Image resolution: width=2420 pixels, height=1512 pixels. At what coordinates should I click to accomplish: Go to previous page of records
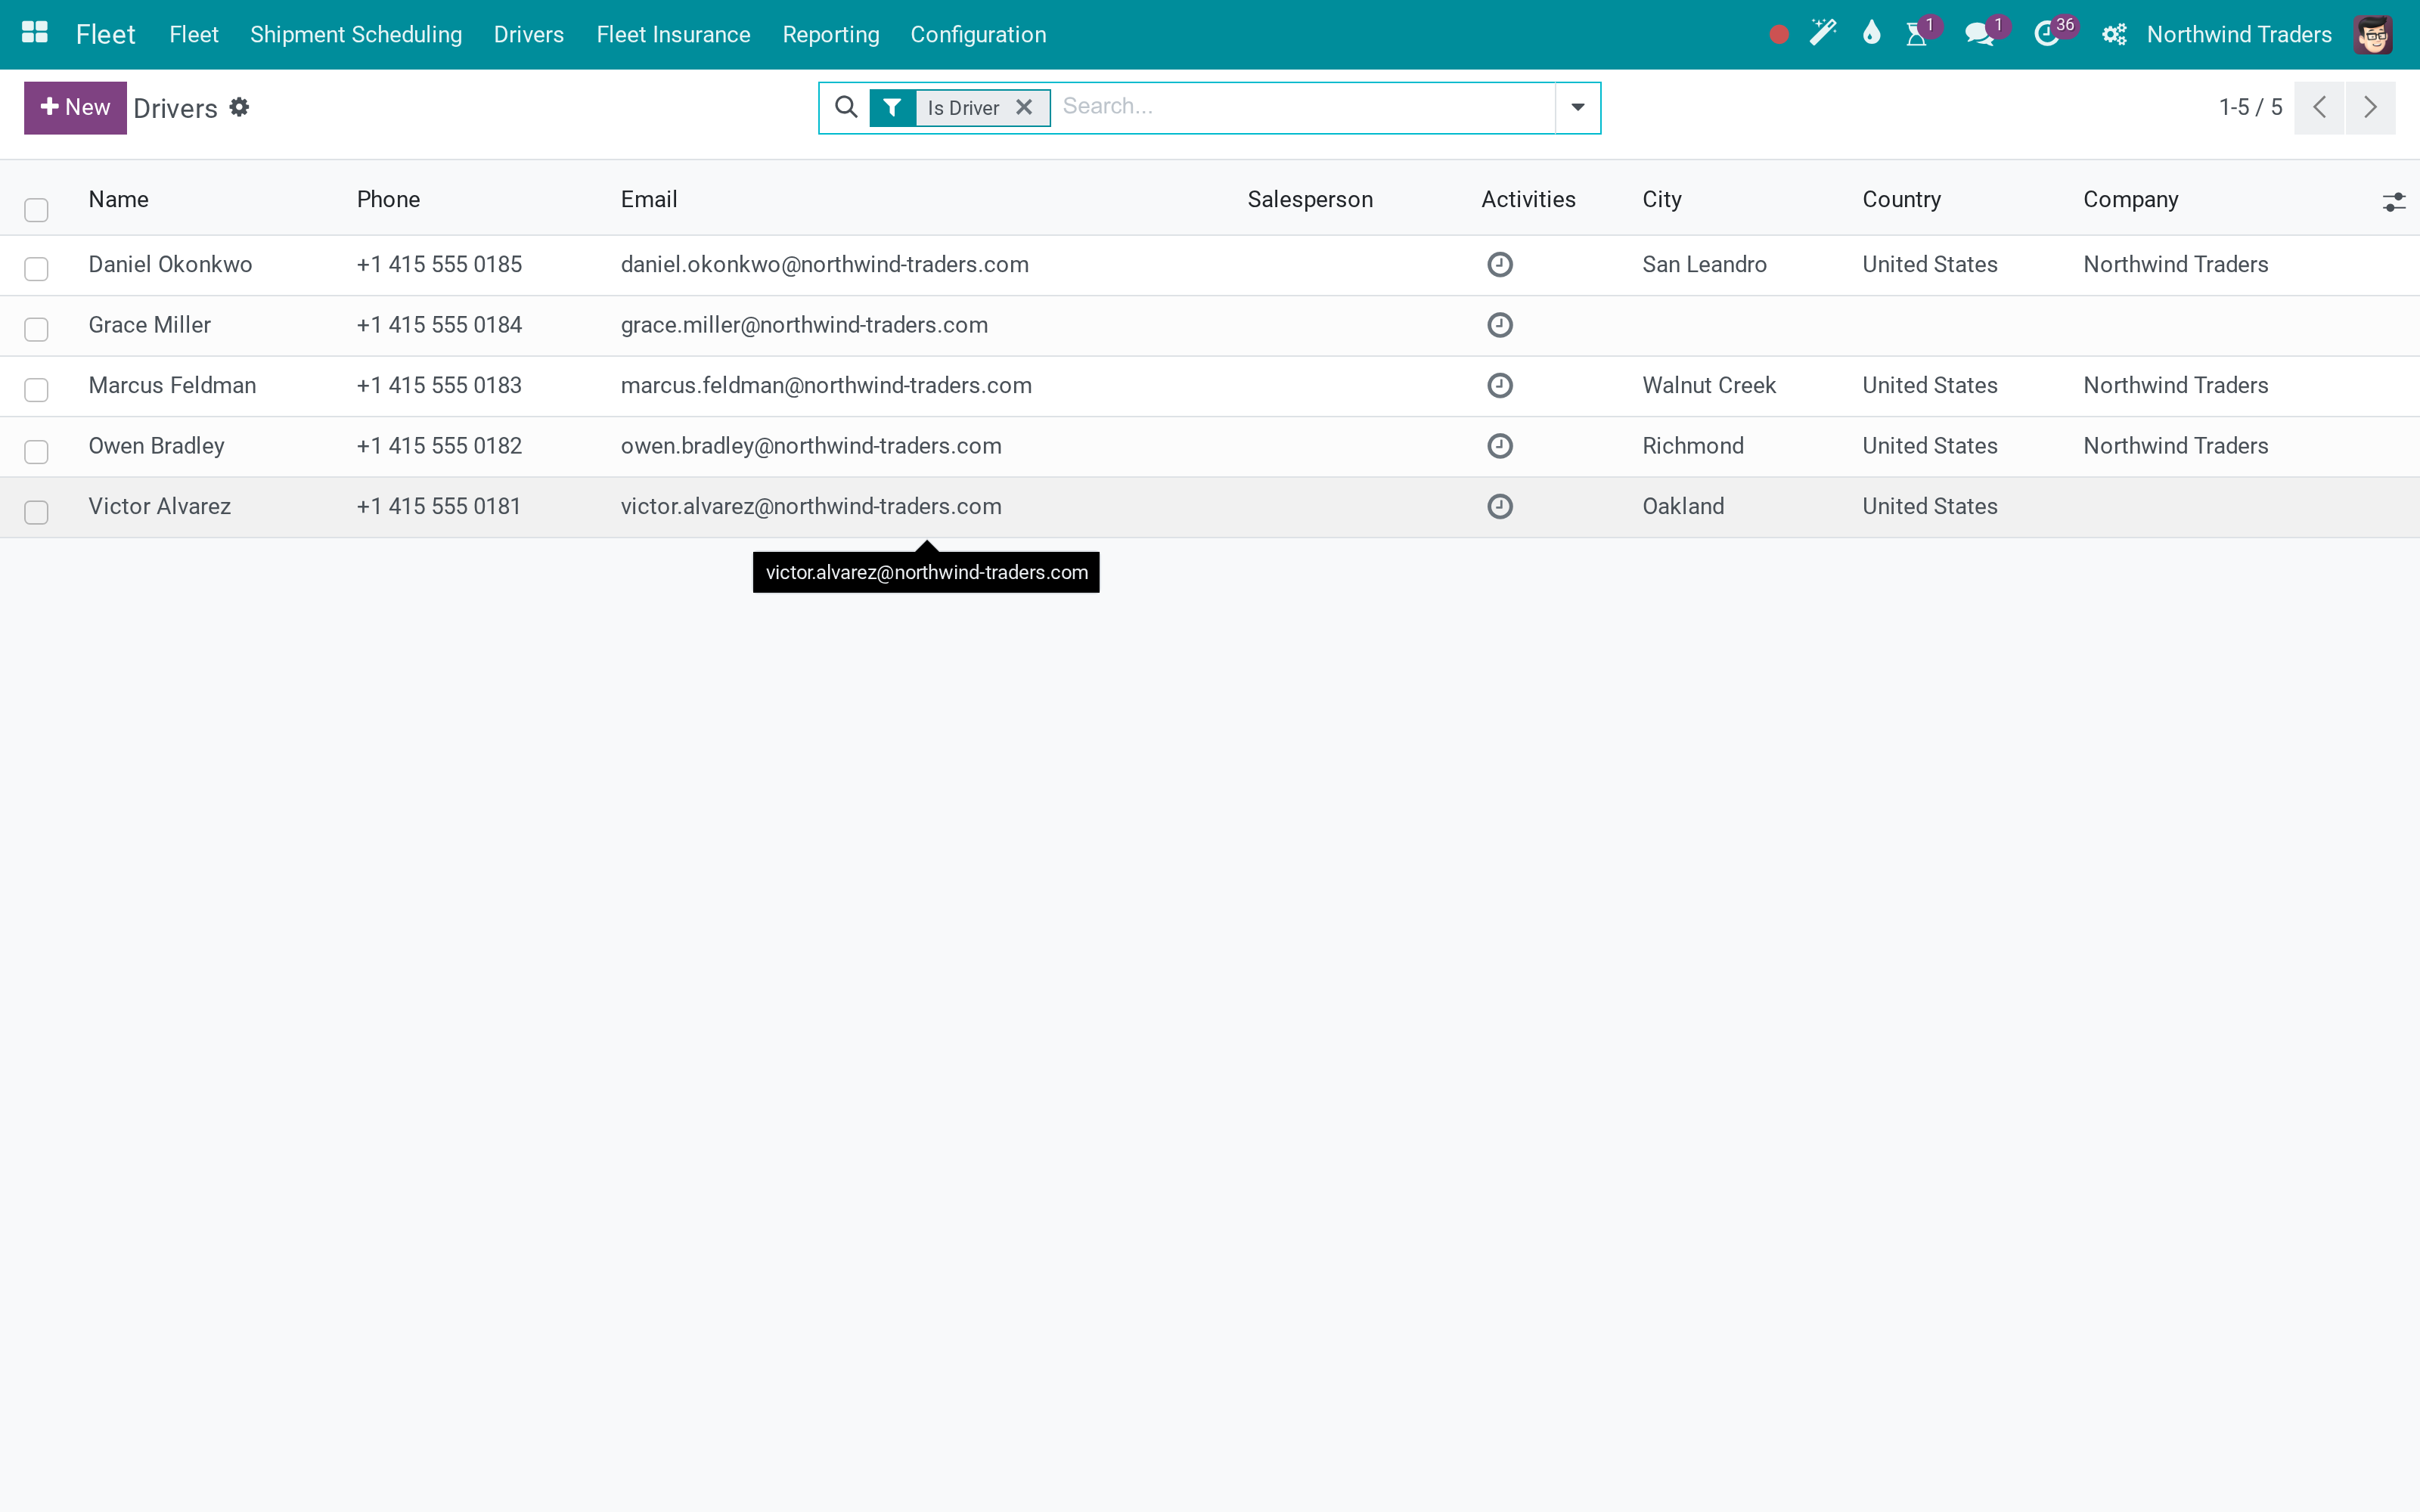pos(2319,107)
